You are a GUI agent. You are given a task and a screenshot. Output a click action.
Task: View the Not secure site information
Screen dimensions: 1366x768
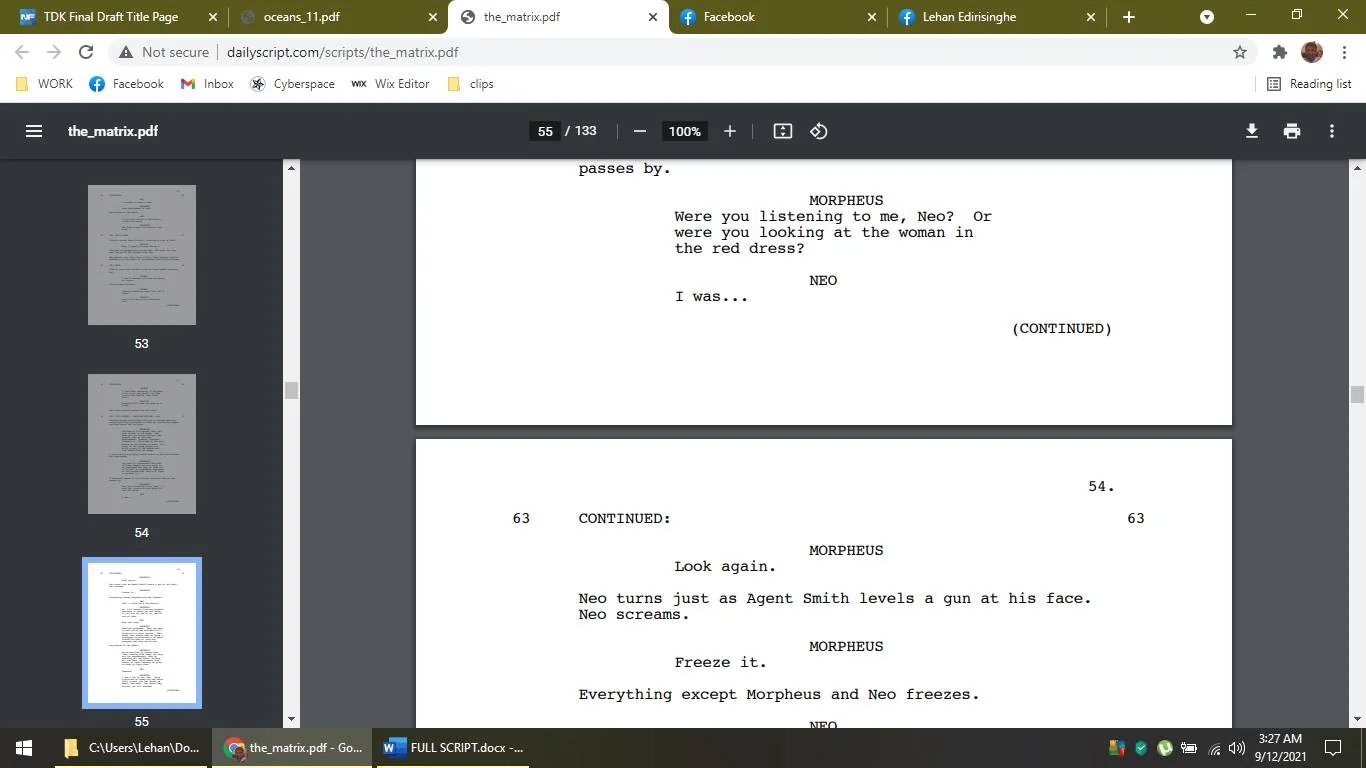coord(164,52)
